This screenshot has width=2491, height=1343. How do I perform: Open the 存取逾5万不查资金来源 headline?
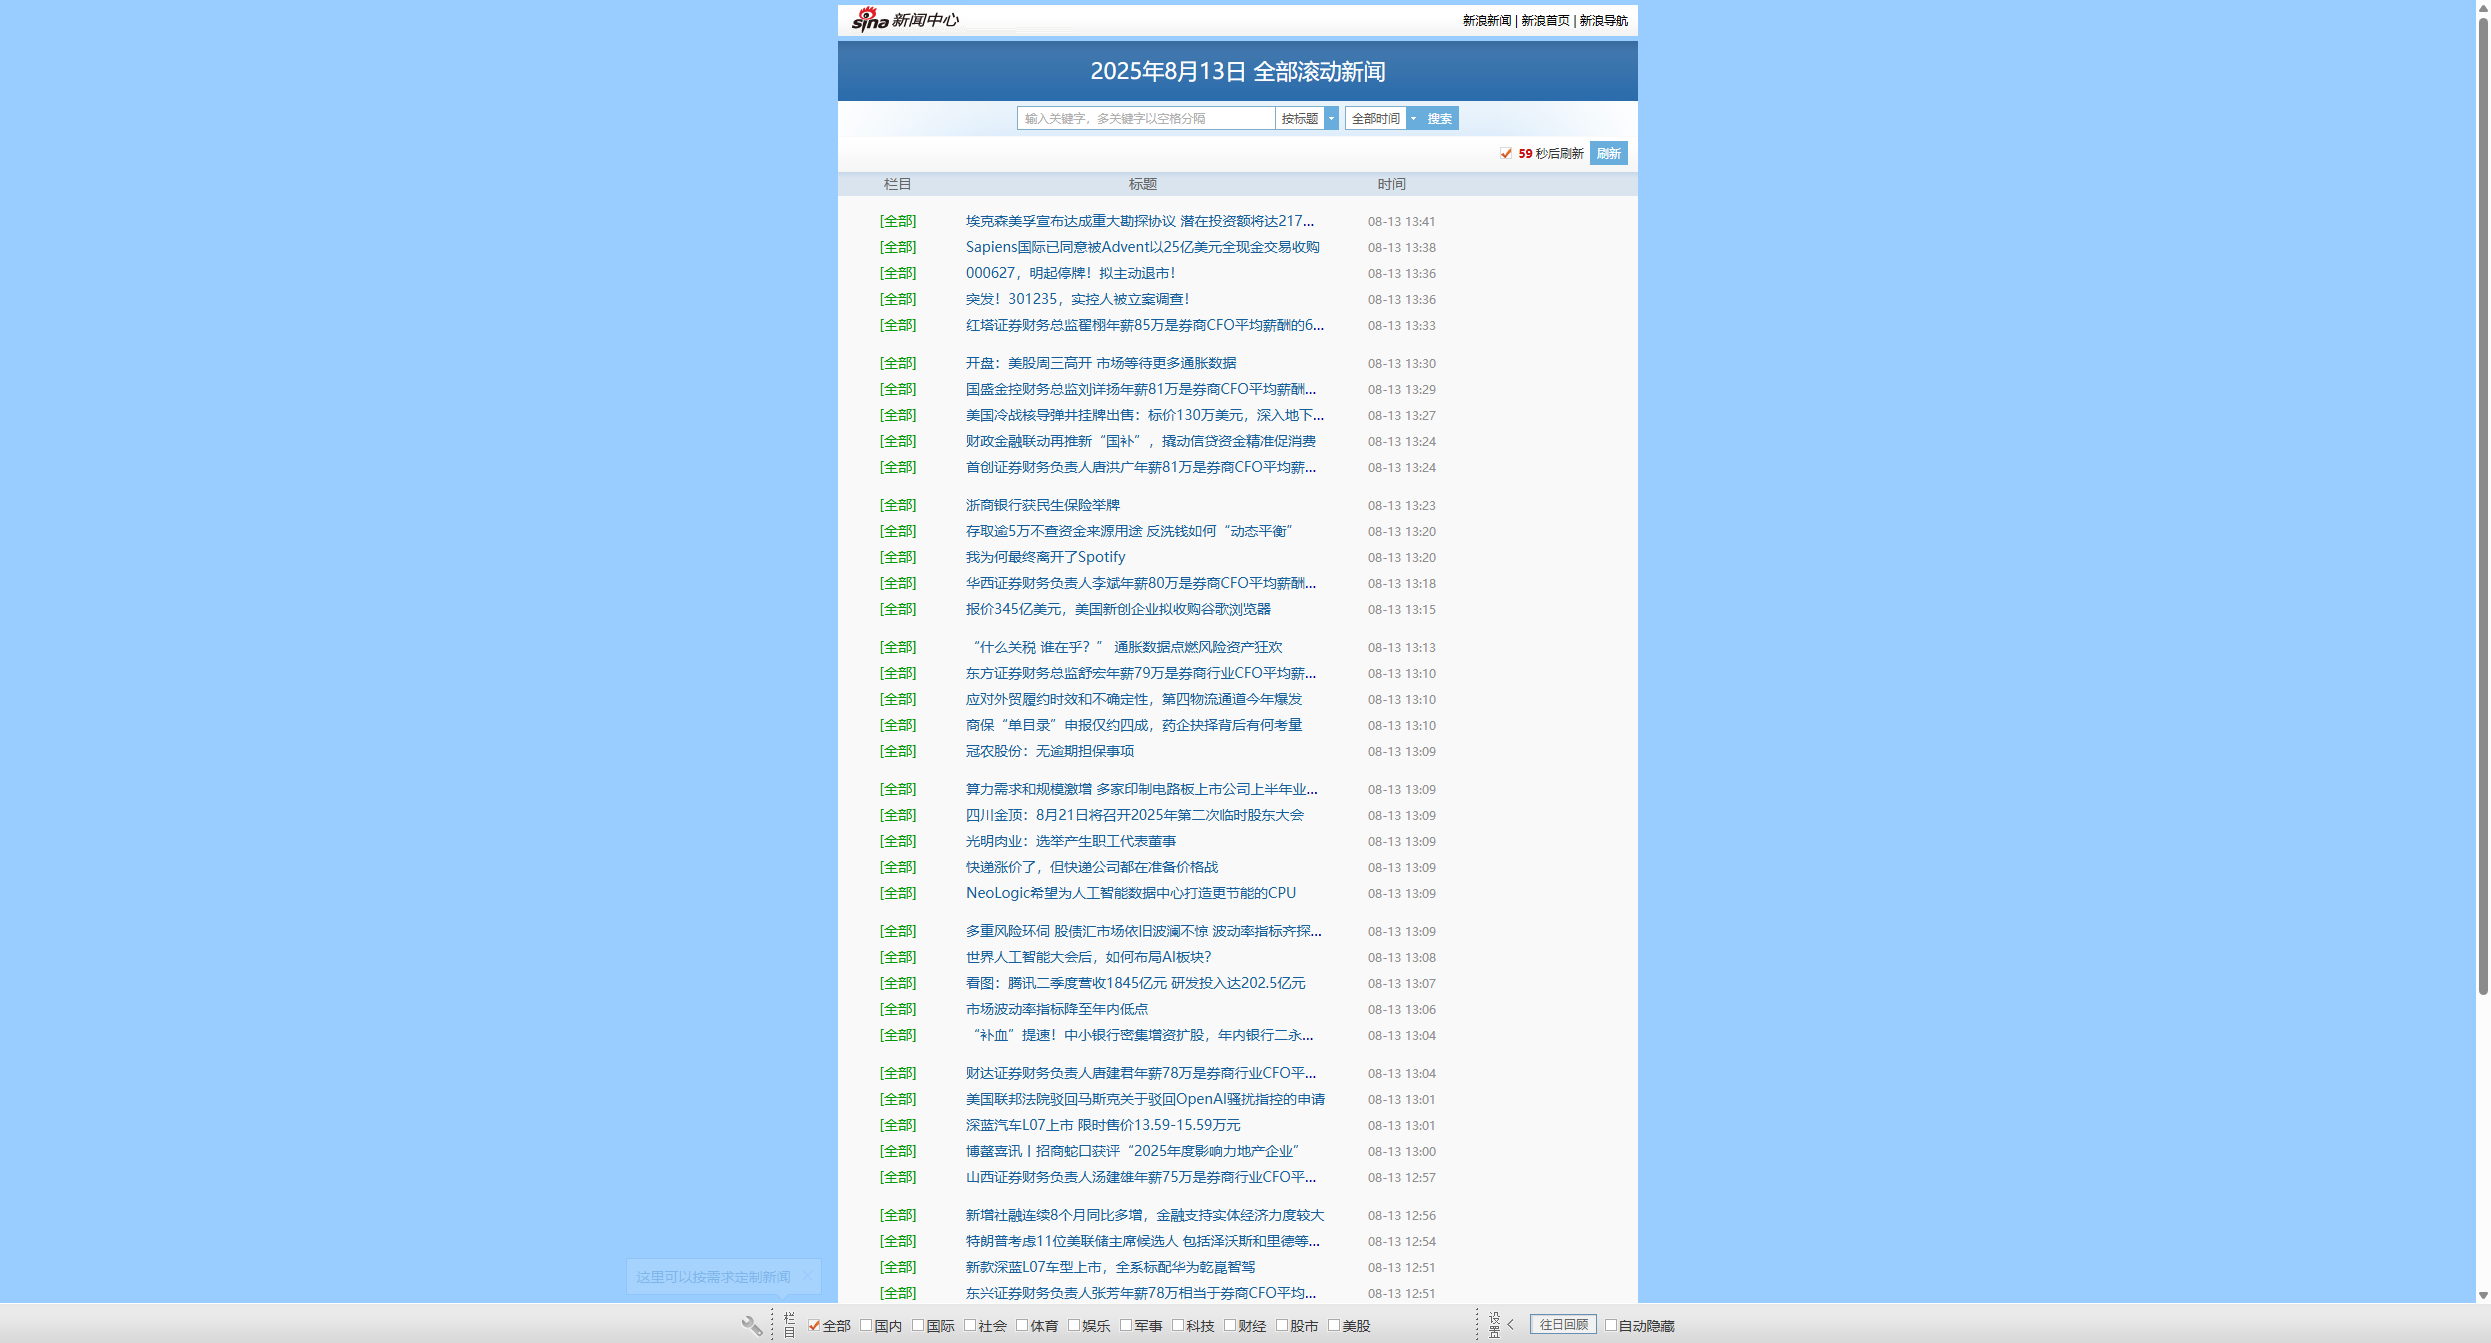click(1130, 531)
